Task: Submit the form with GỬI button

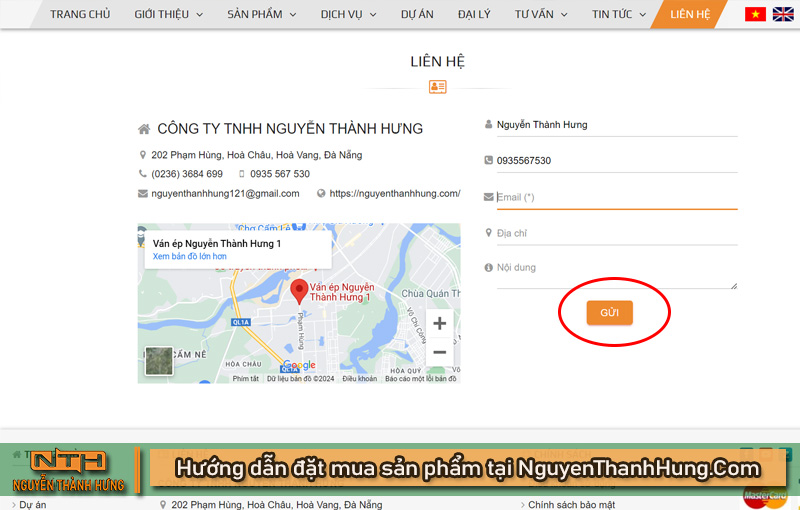Action: click(x=609, y=313)
